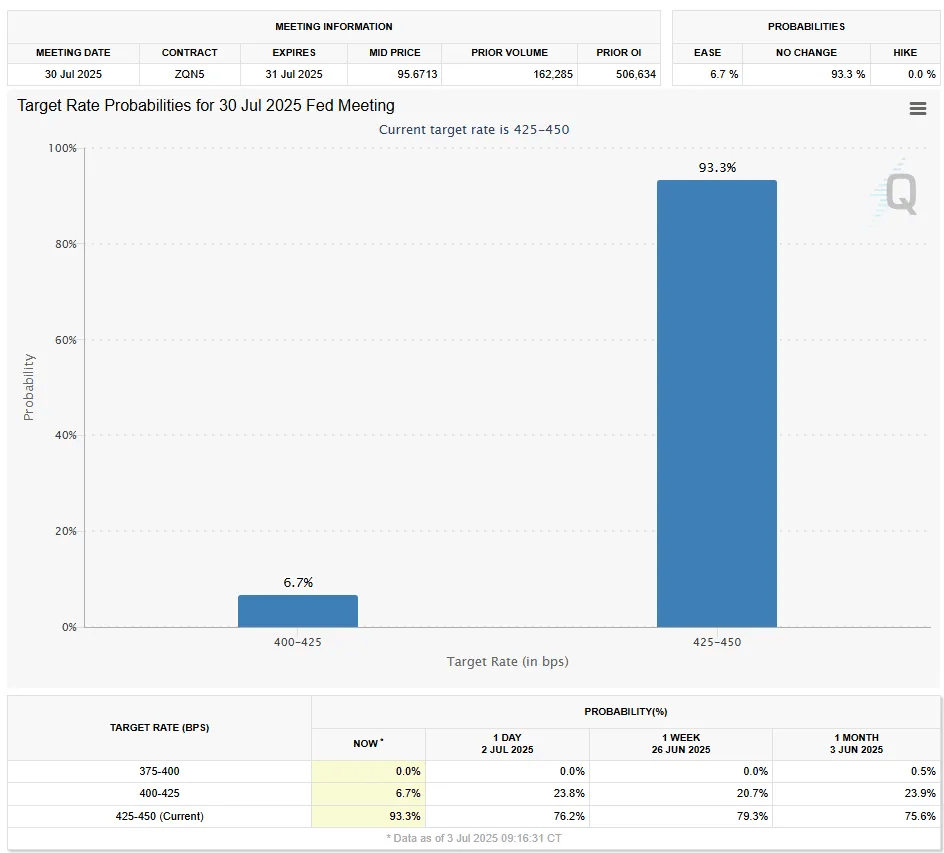The height and width of the screenshot is (853, 944).
Task: Click the meeting date 30 Jul 2025
Action: [x=73, y=74]
